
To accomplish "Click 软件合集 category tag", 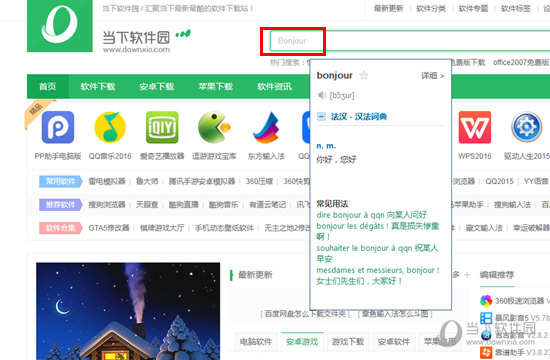I will click(x=61, y=228).
